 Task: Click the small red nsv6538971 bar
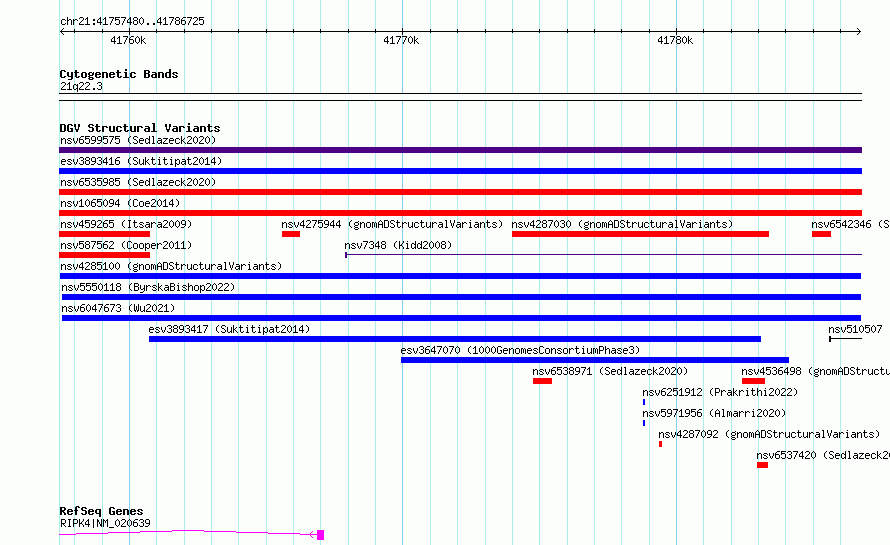pyautogui.click(x=542, y=381)
